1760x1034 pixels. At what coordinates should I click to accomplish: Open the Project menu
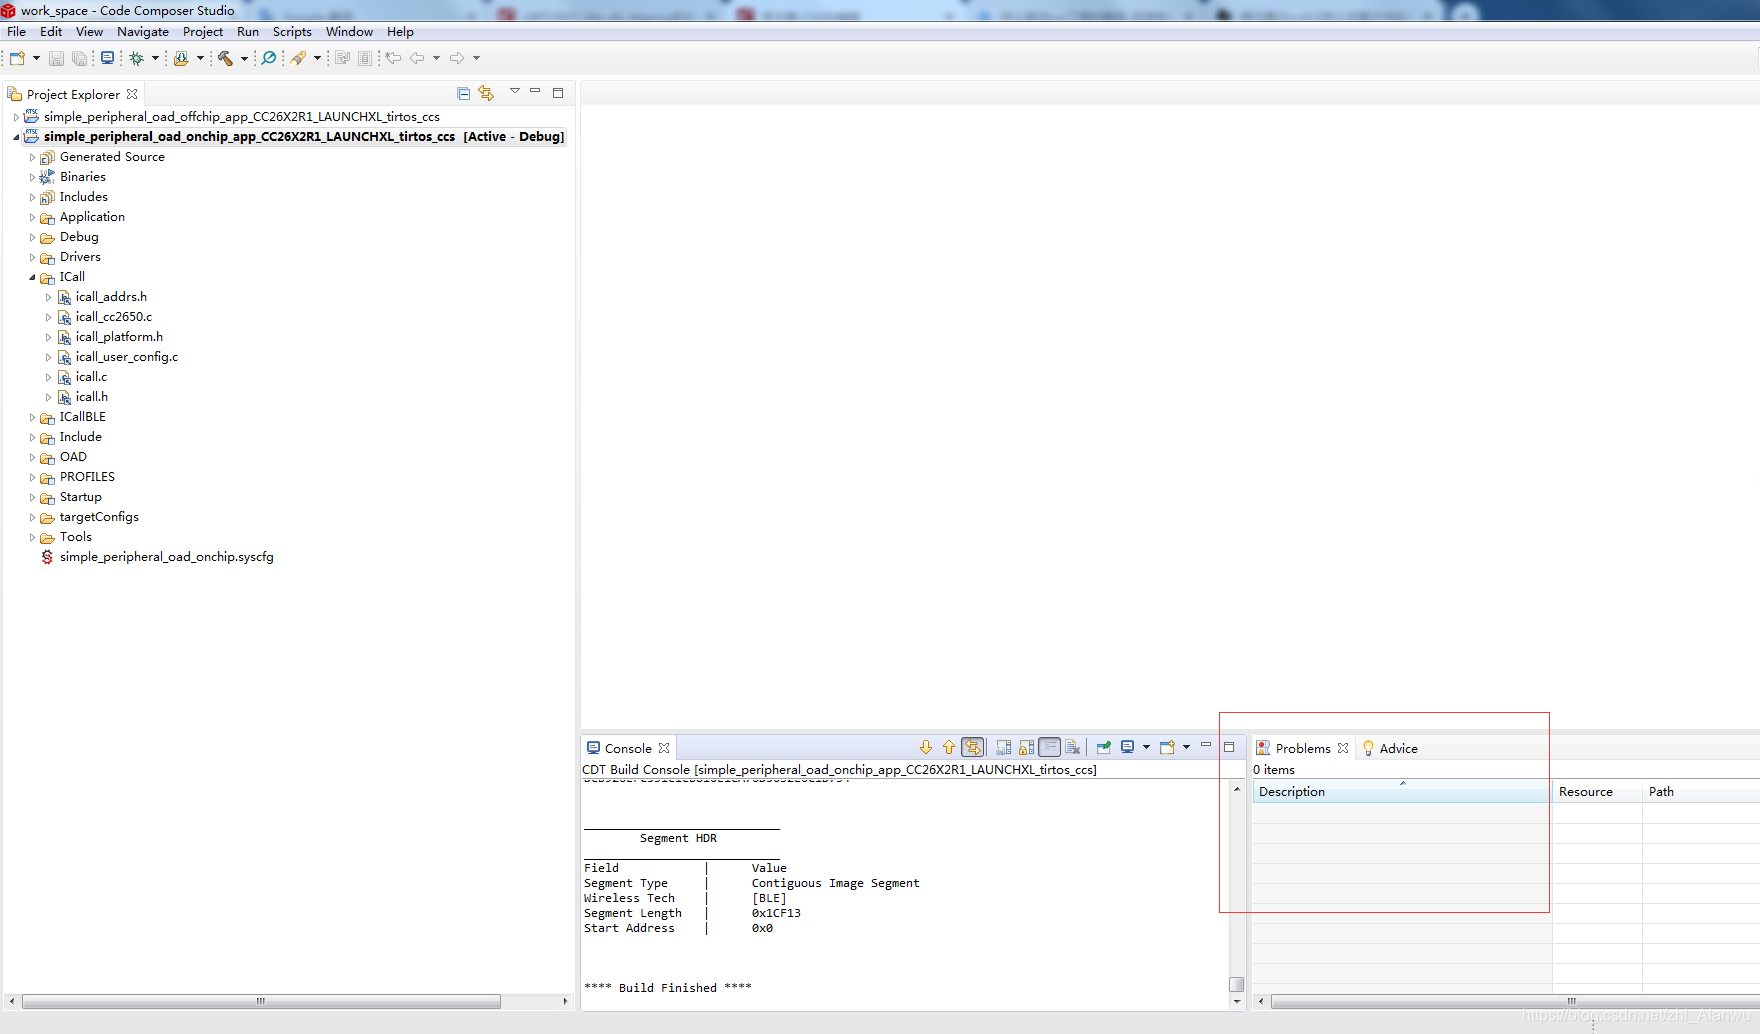[x=203, y=32]
